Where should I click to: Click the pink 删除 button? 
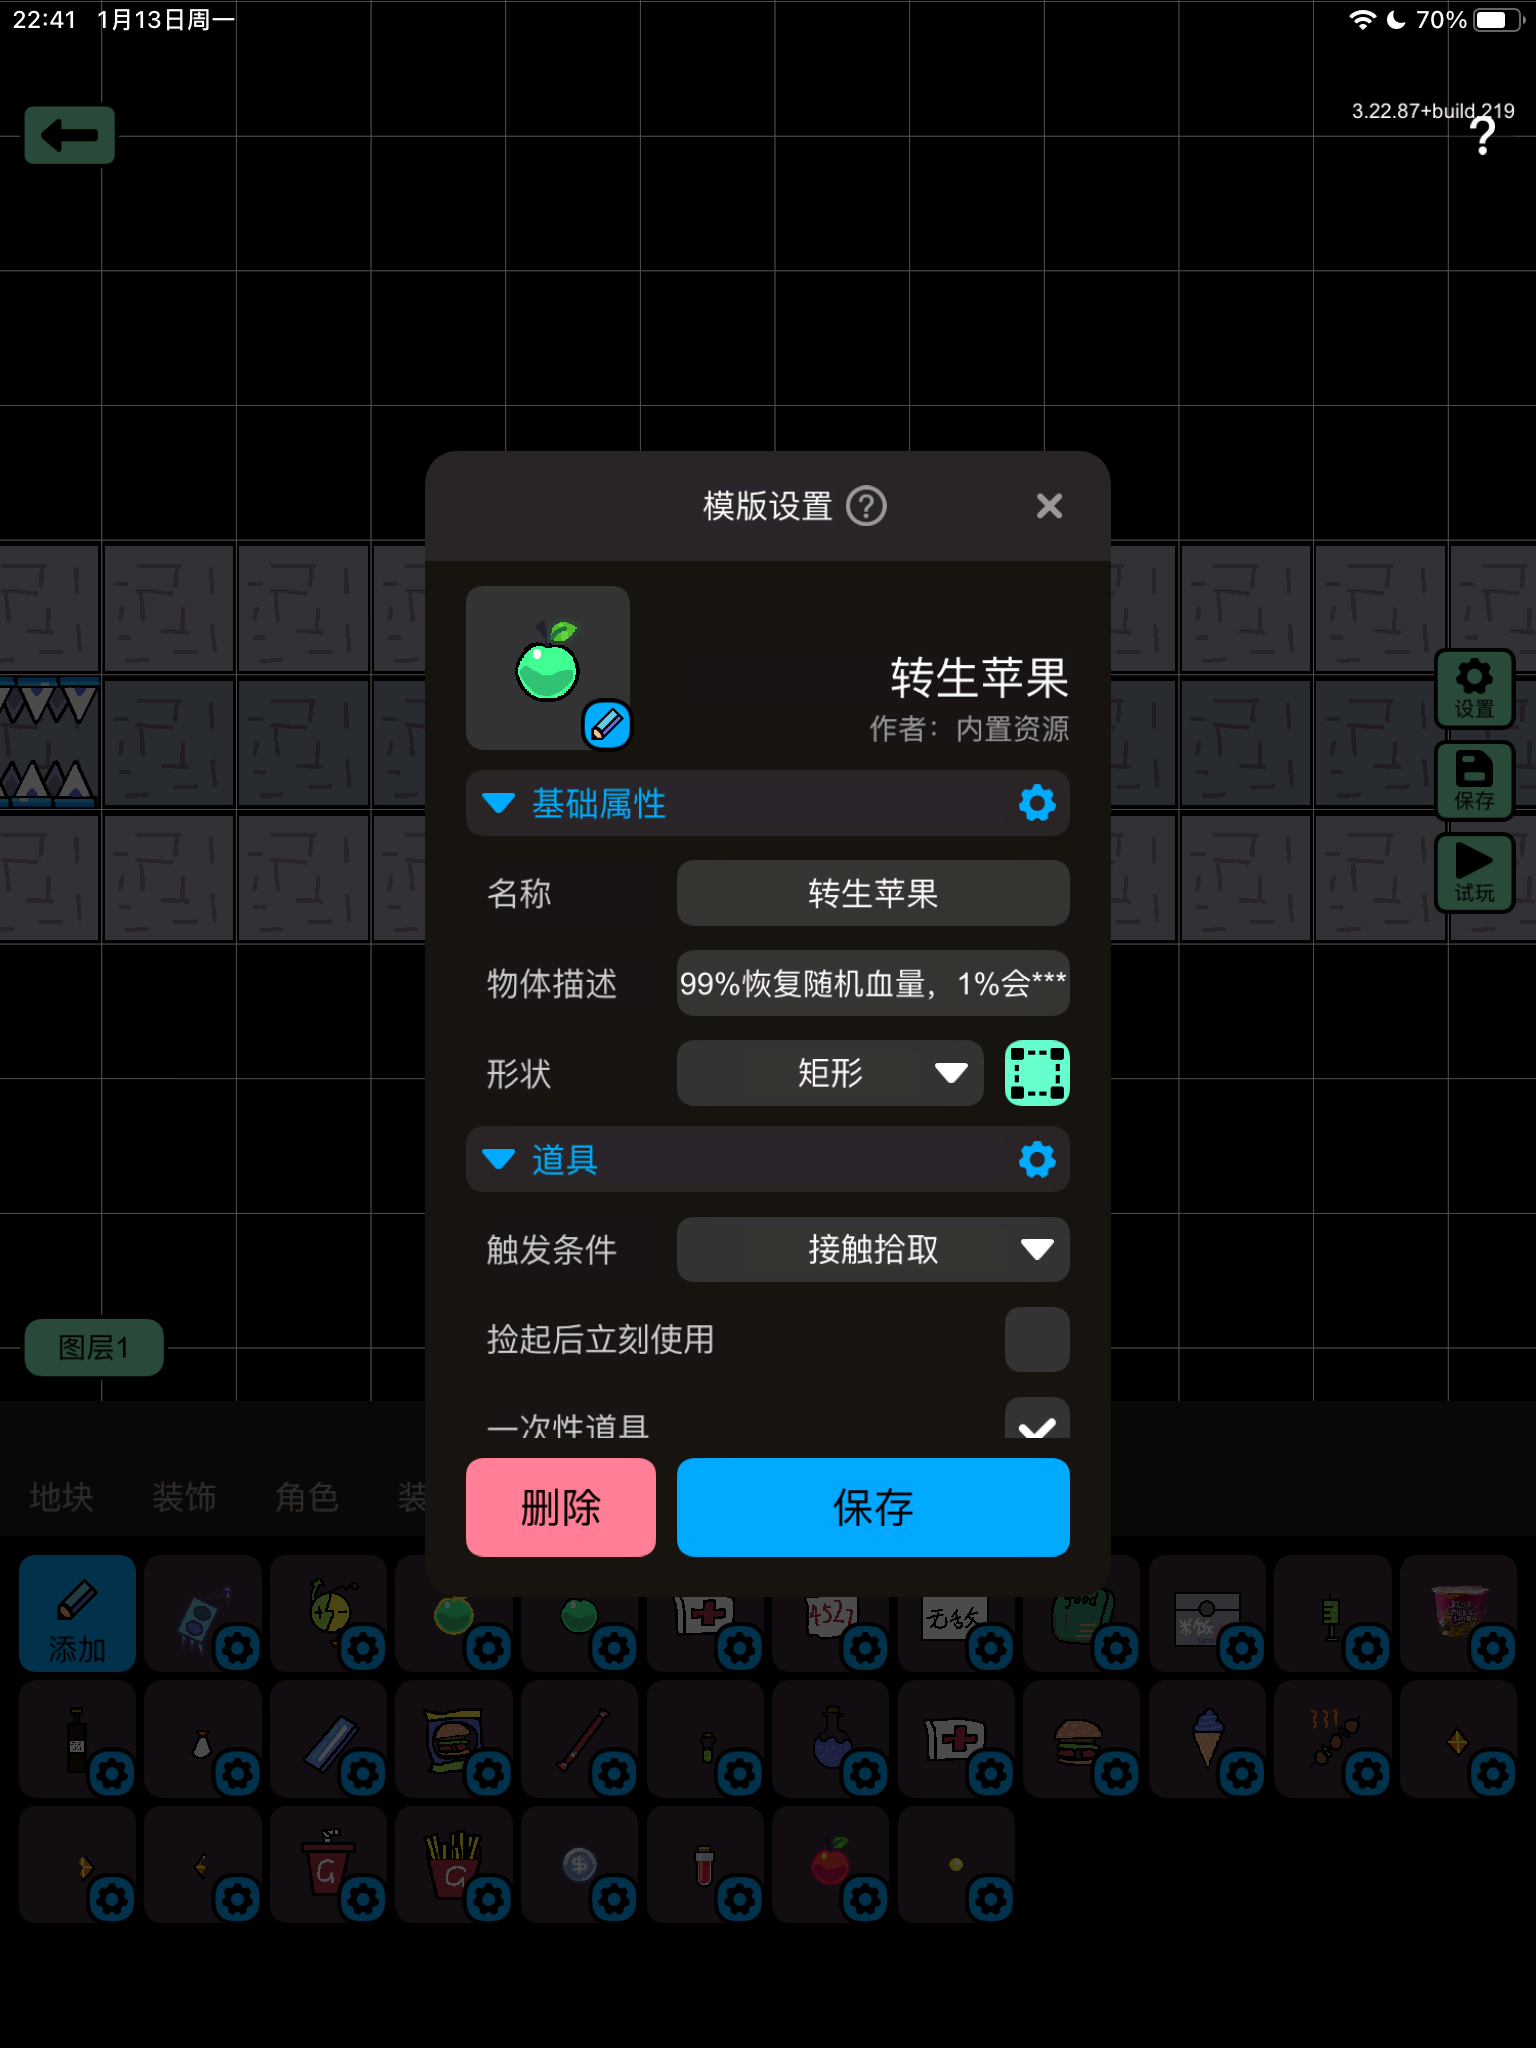560,1507
